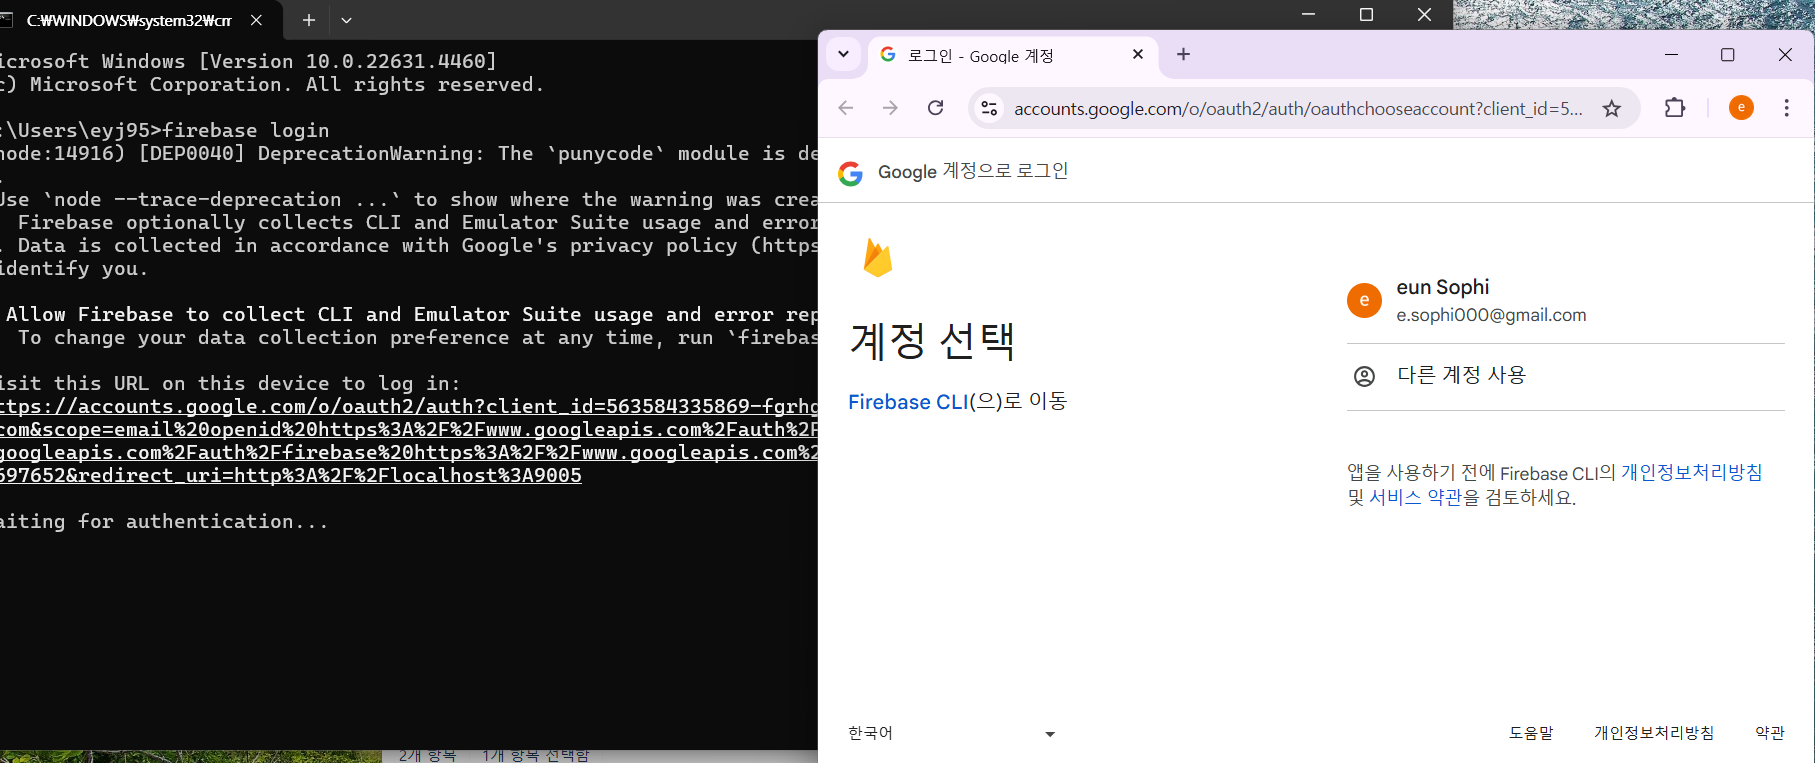The image size is (1815, 763).
Task: Close the 로그인 - Google 계정 tab
Action: 1138,54
